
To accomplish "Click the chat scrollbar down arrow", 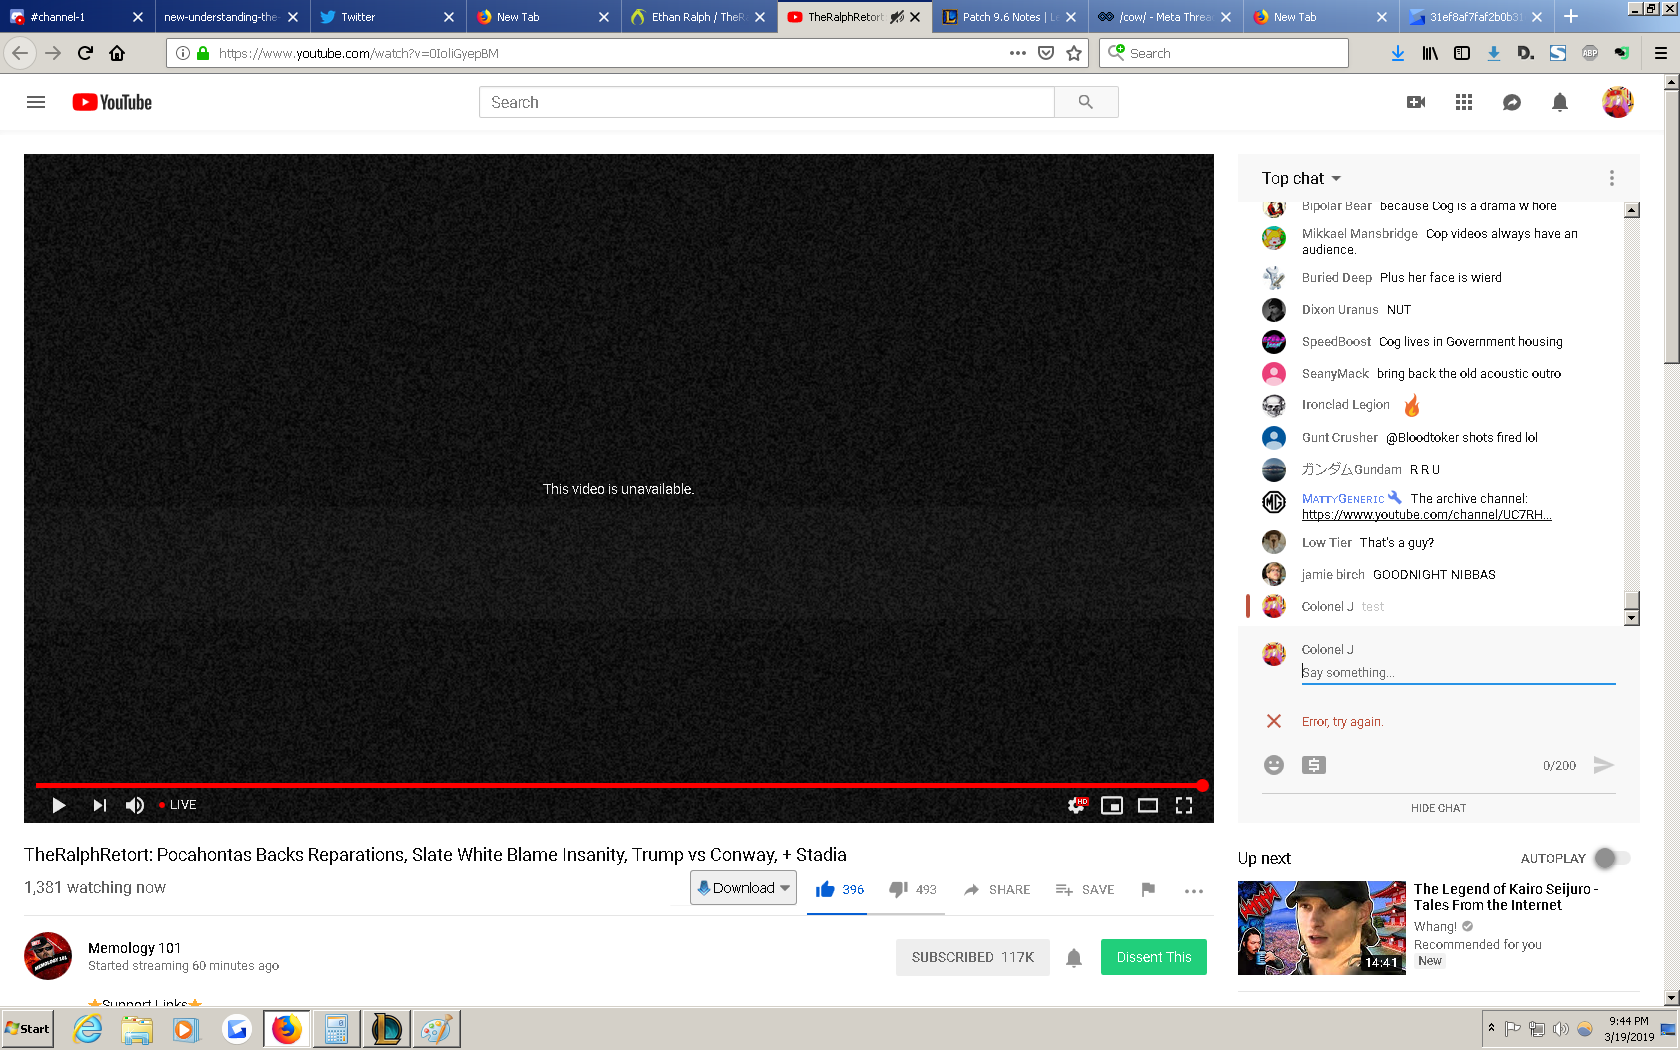I will [x=1632, y=618].
